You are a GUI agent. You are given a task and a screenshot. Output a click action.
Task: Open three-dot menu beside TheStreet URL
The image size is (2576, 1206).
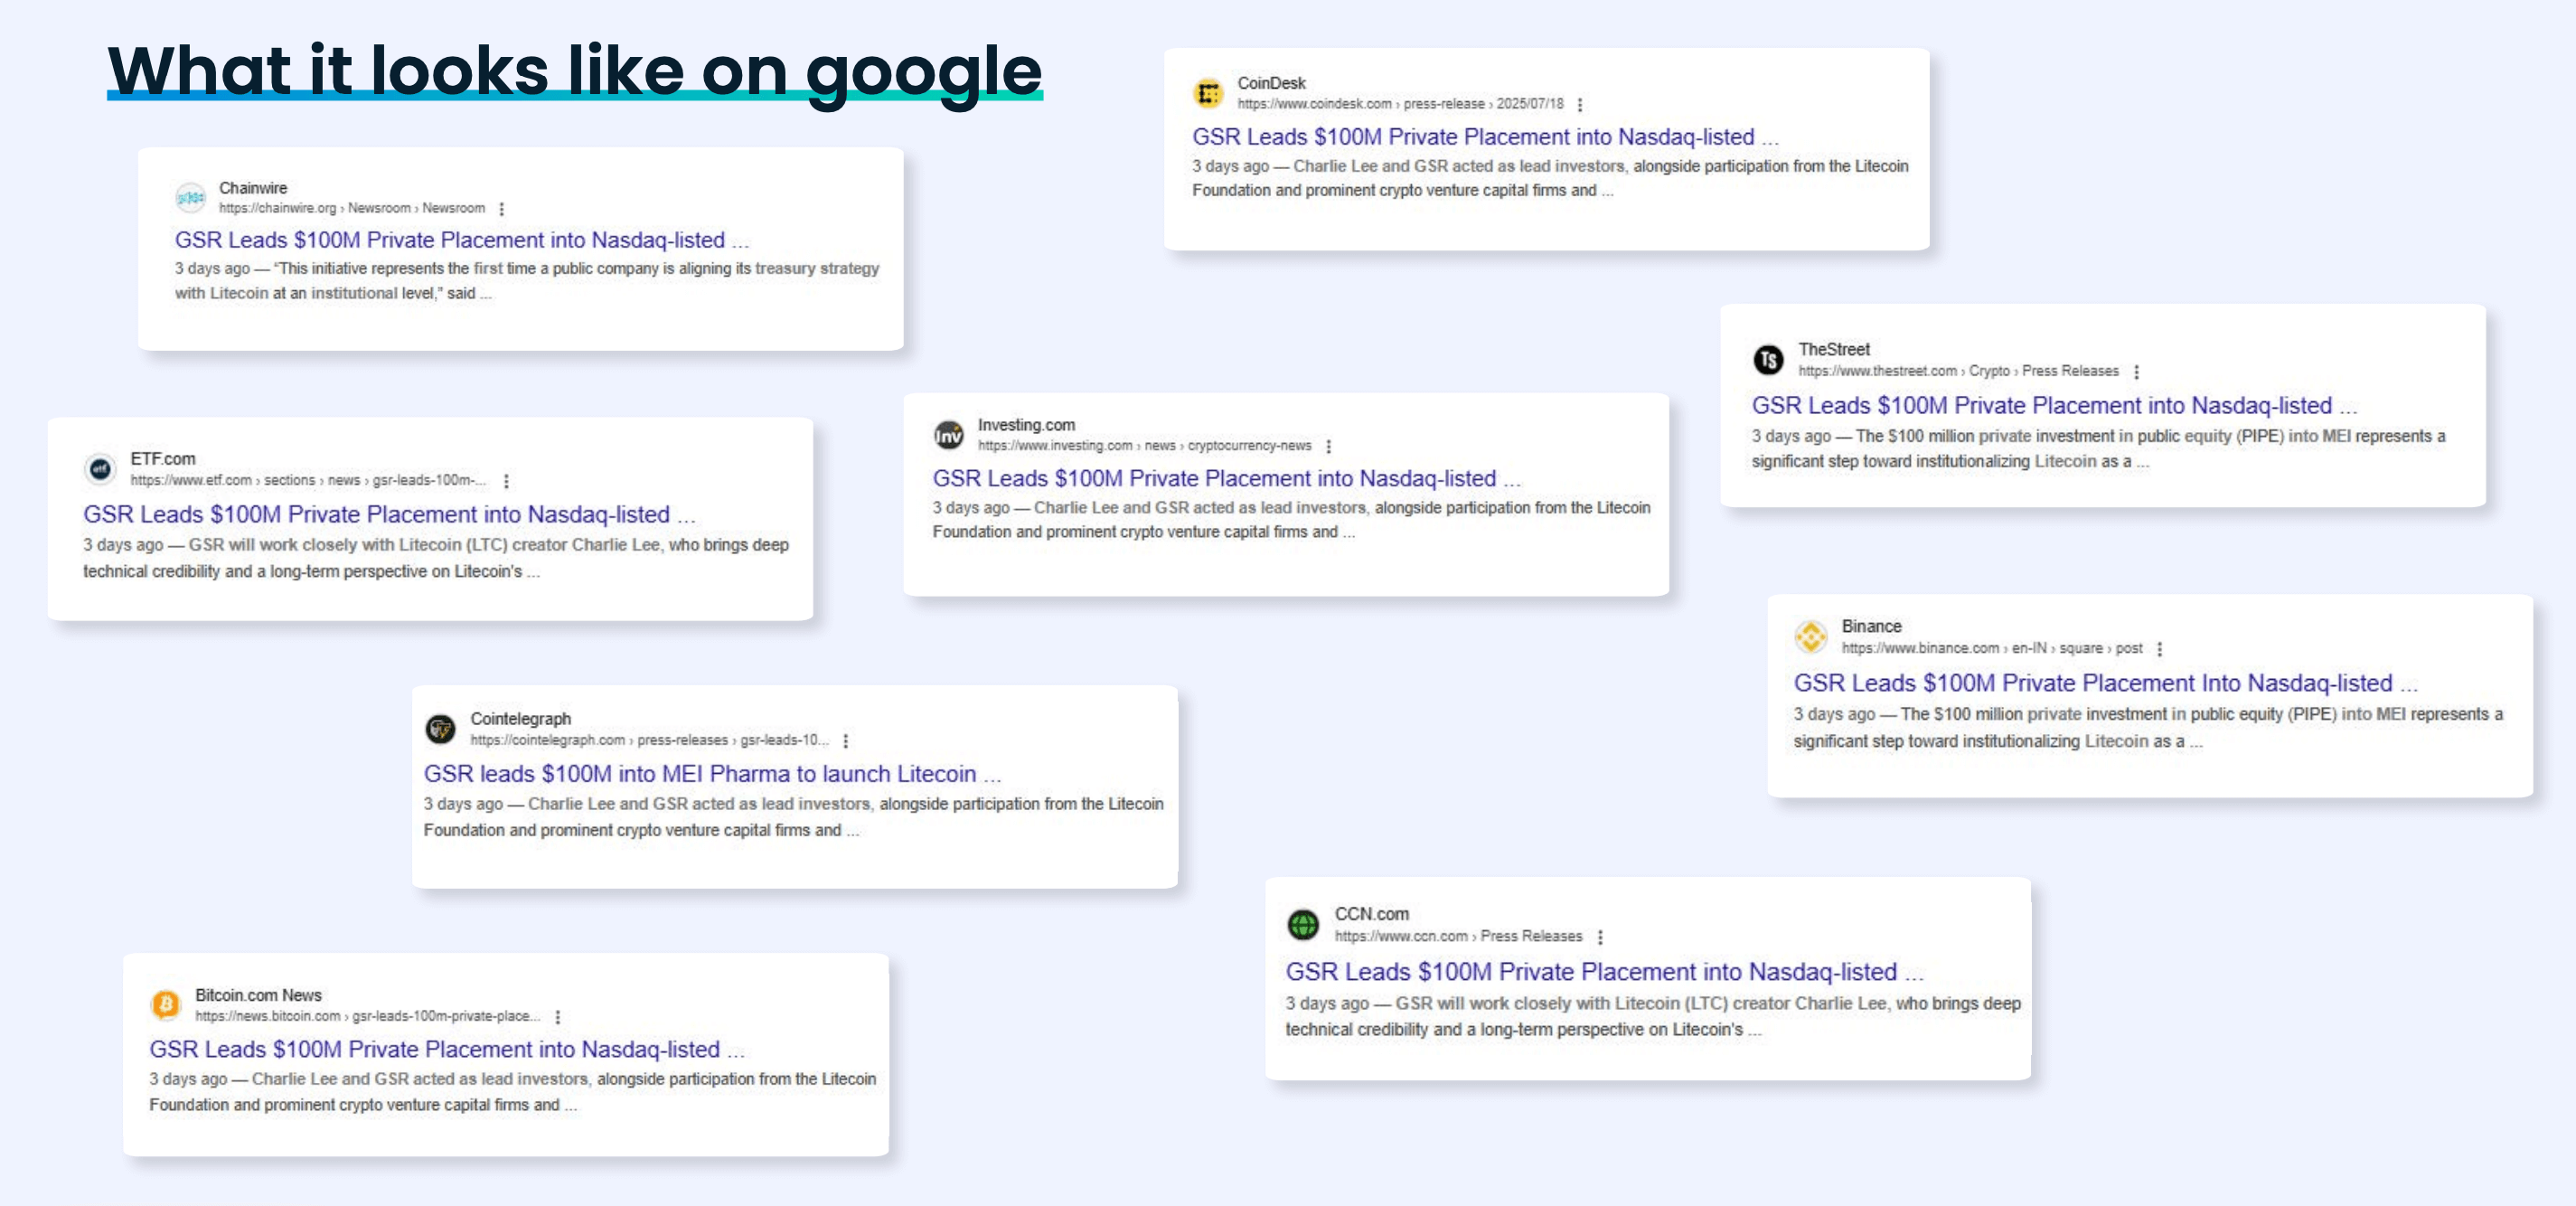coord(2137,372)
